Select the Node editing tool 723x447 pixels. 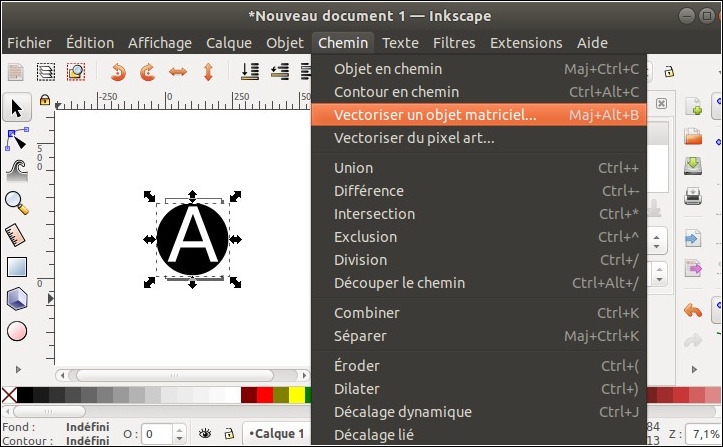pos(17,139)
